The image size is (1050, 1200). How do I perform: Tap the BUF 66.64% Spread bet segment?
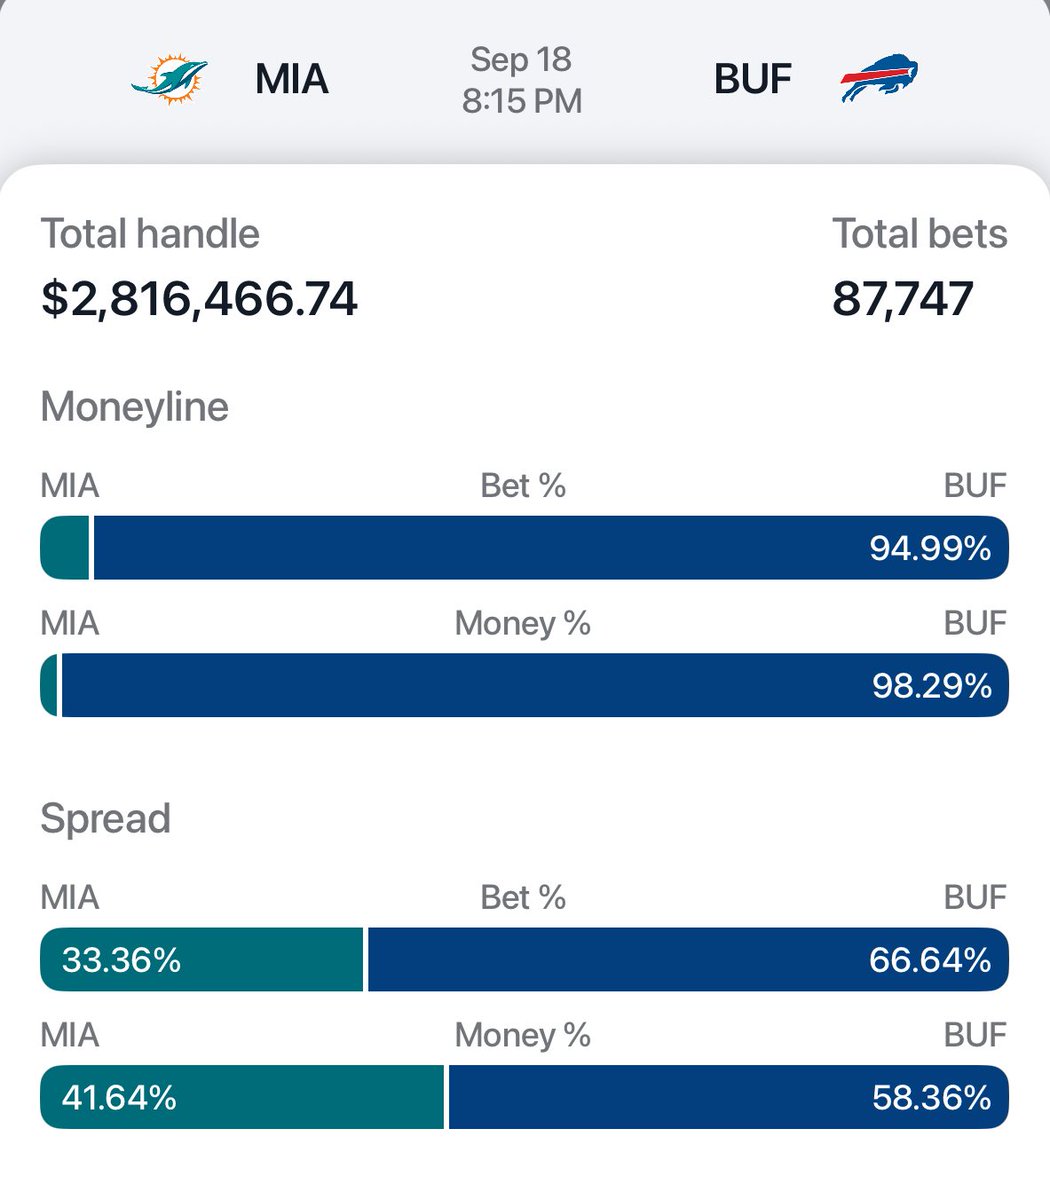(688, 960)
